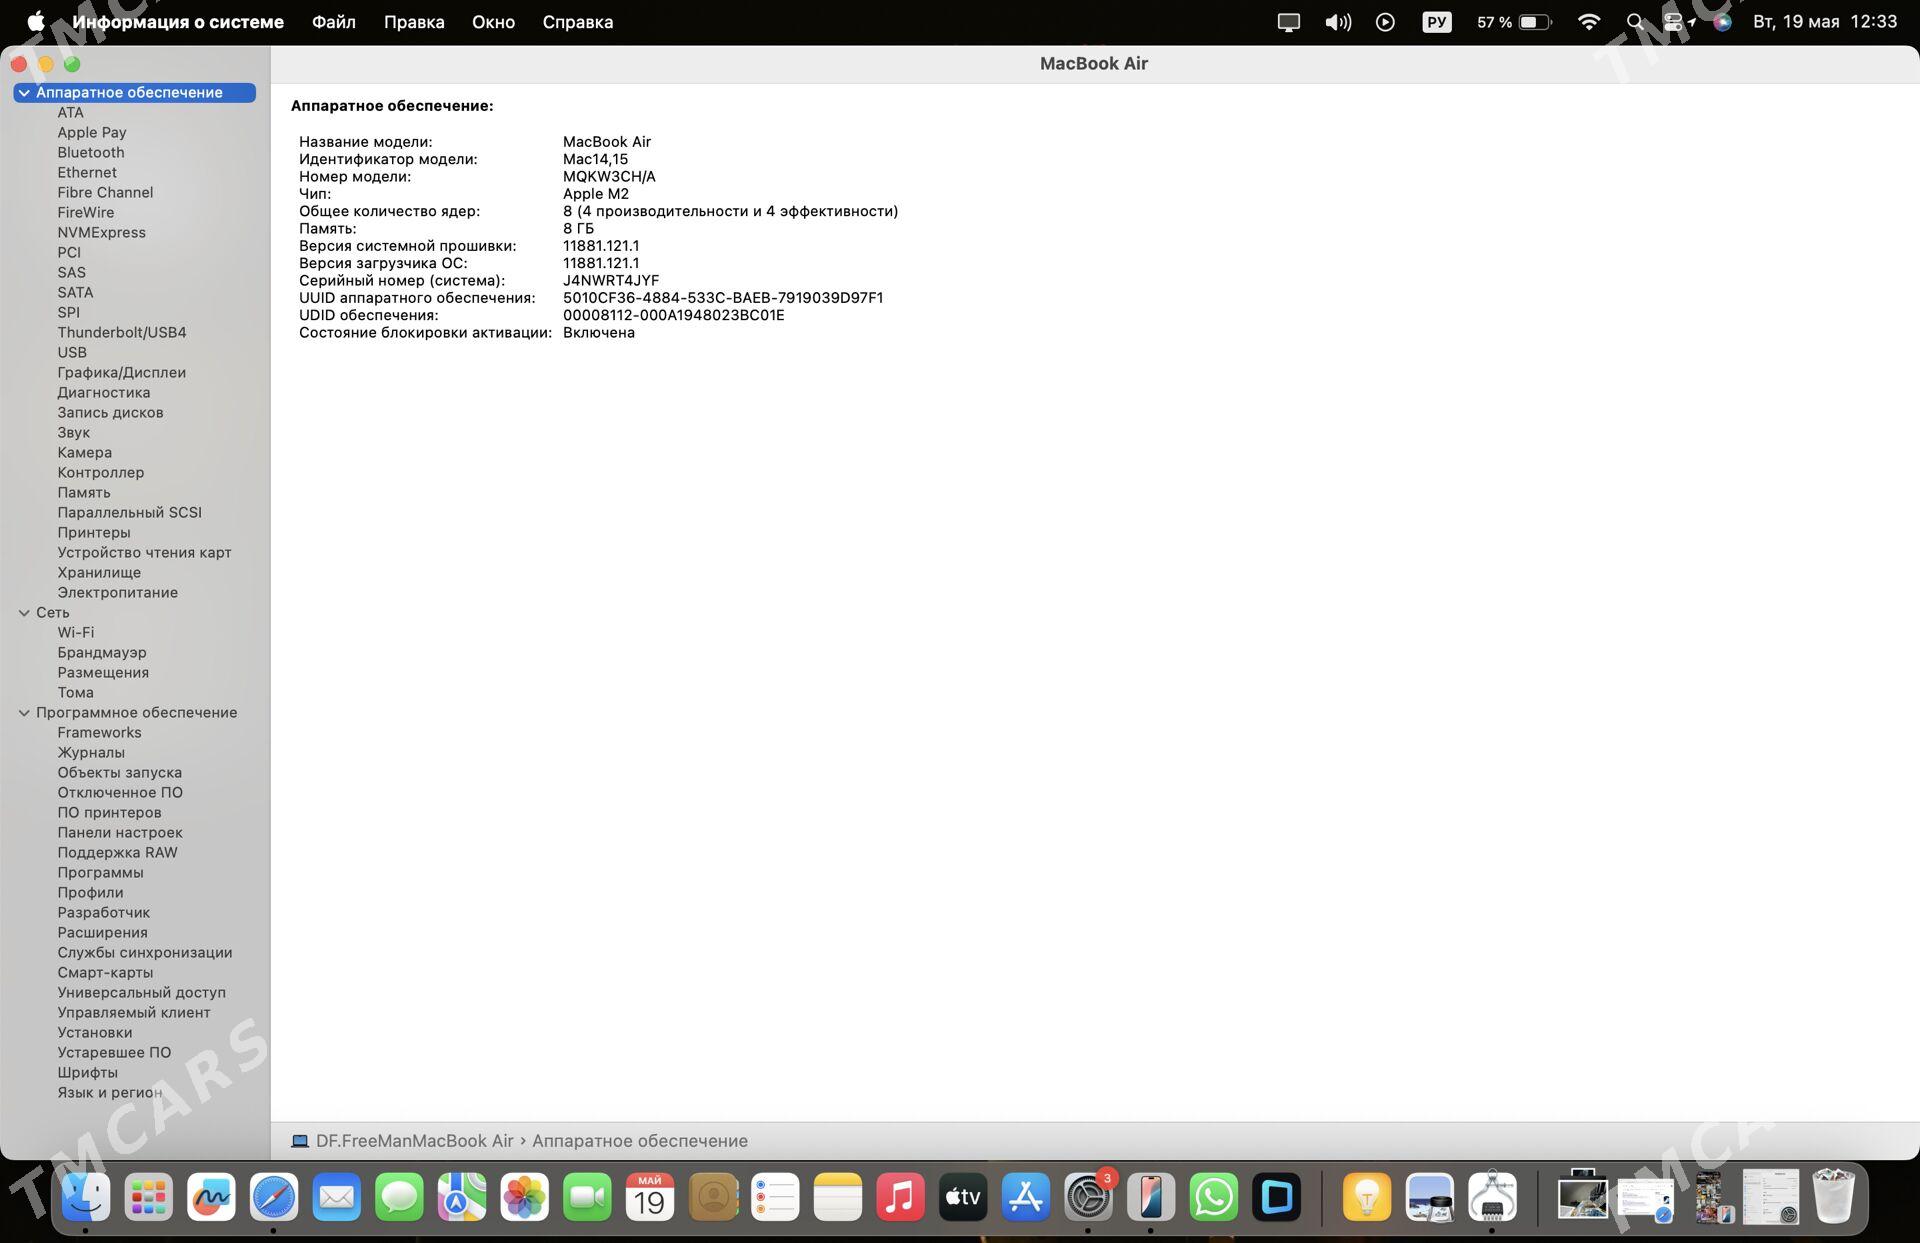The image size is (1920, 1243).
Task: Open the Tips lightbulb app in the Dock
Action: point(1367,1196)
